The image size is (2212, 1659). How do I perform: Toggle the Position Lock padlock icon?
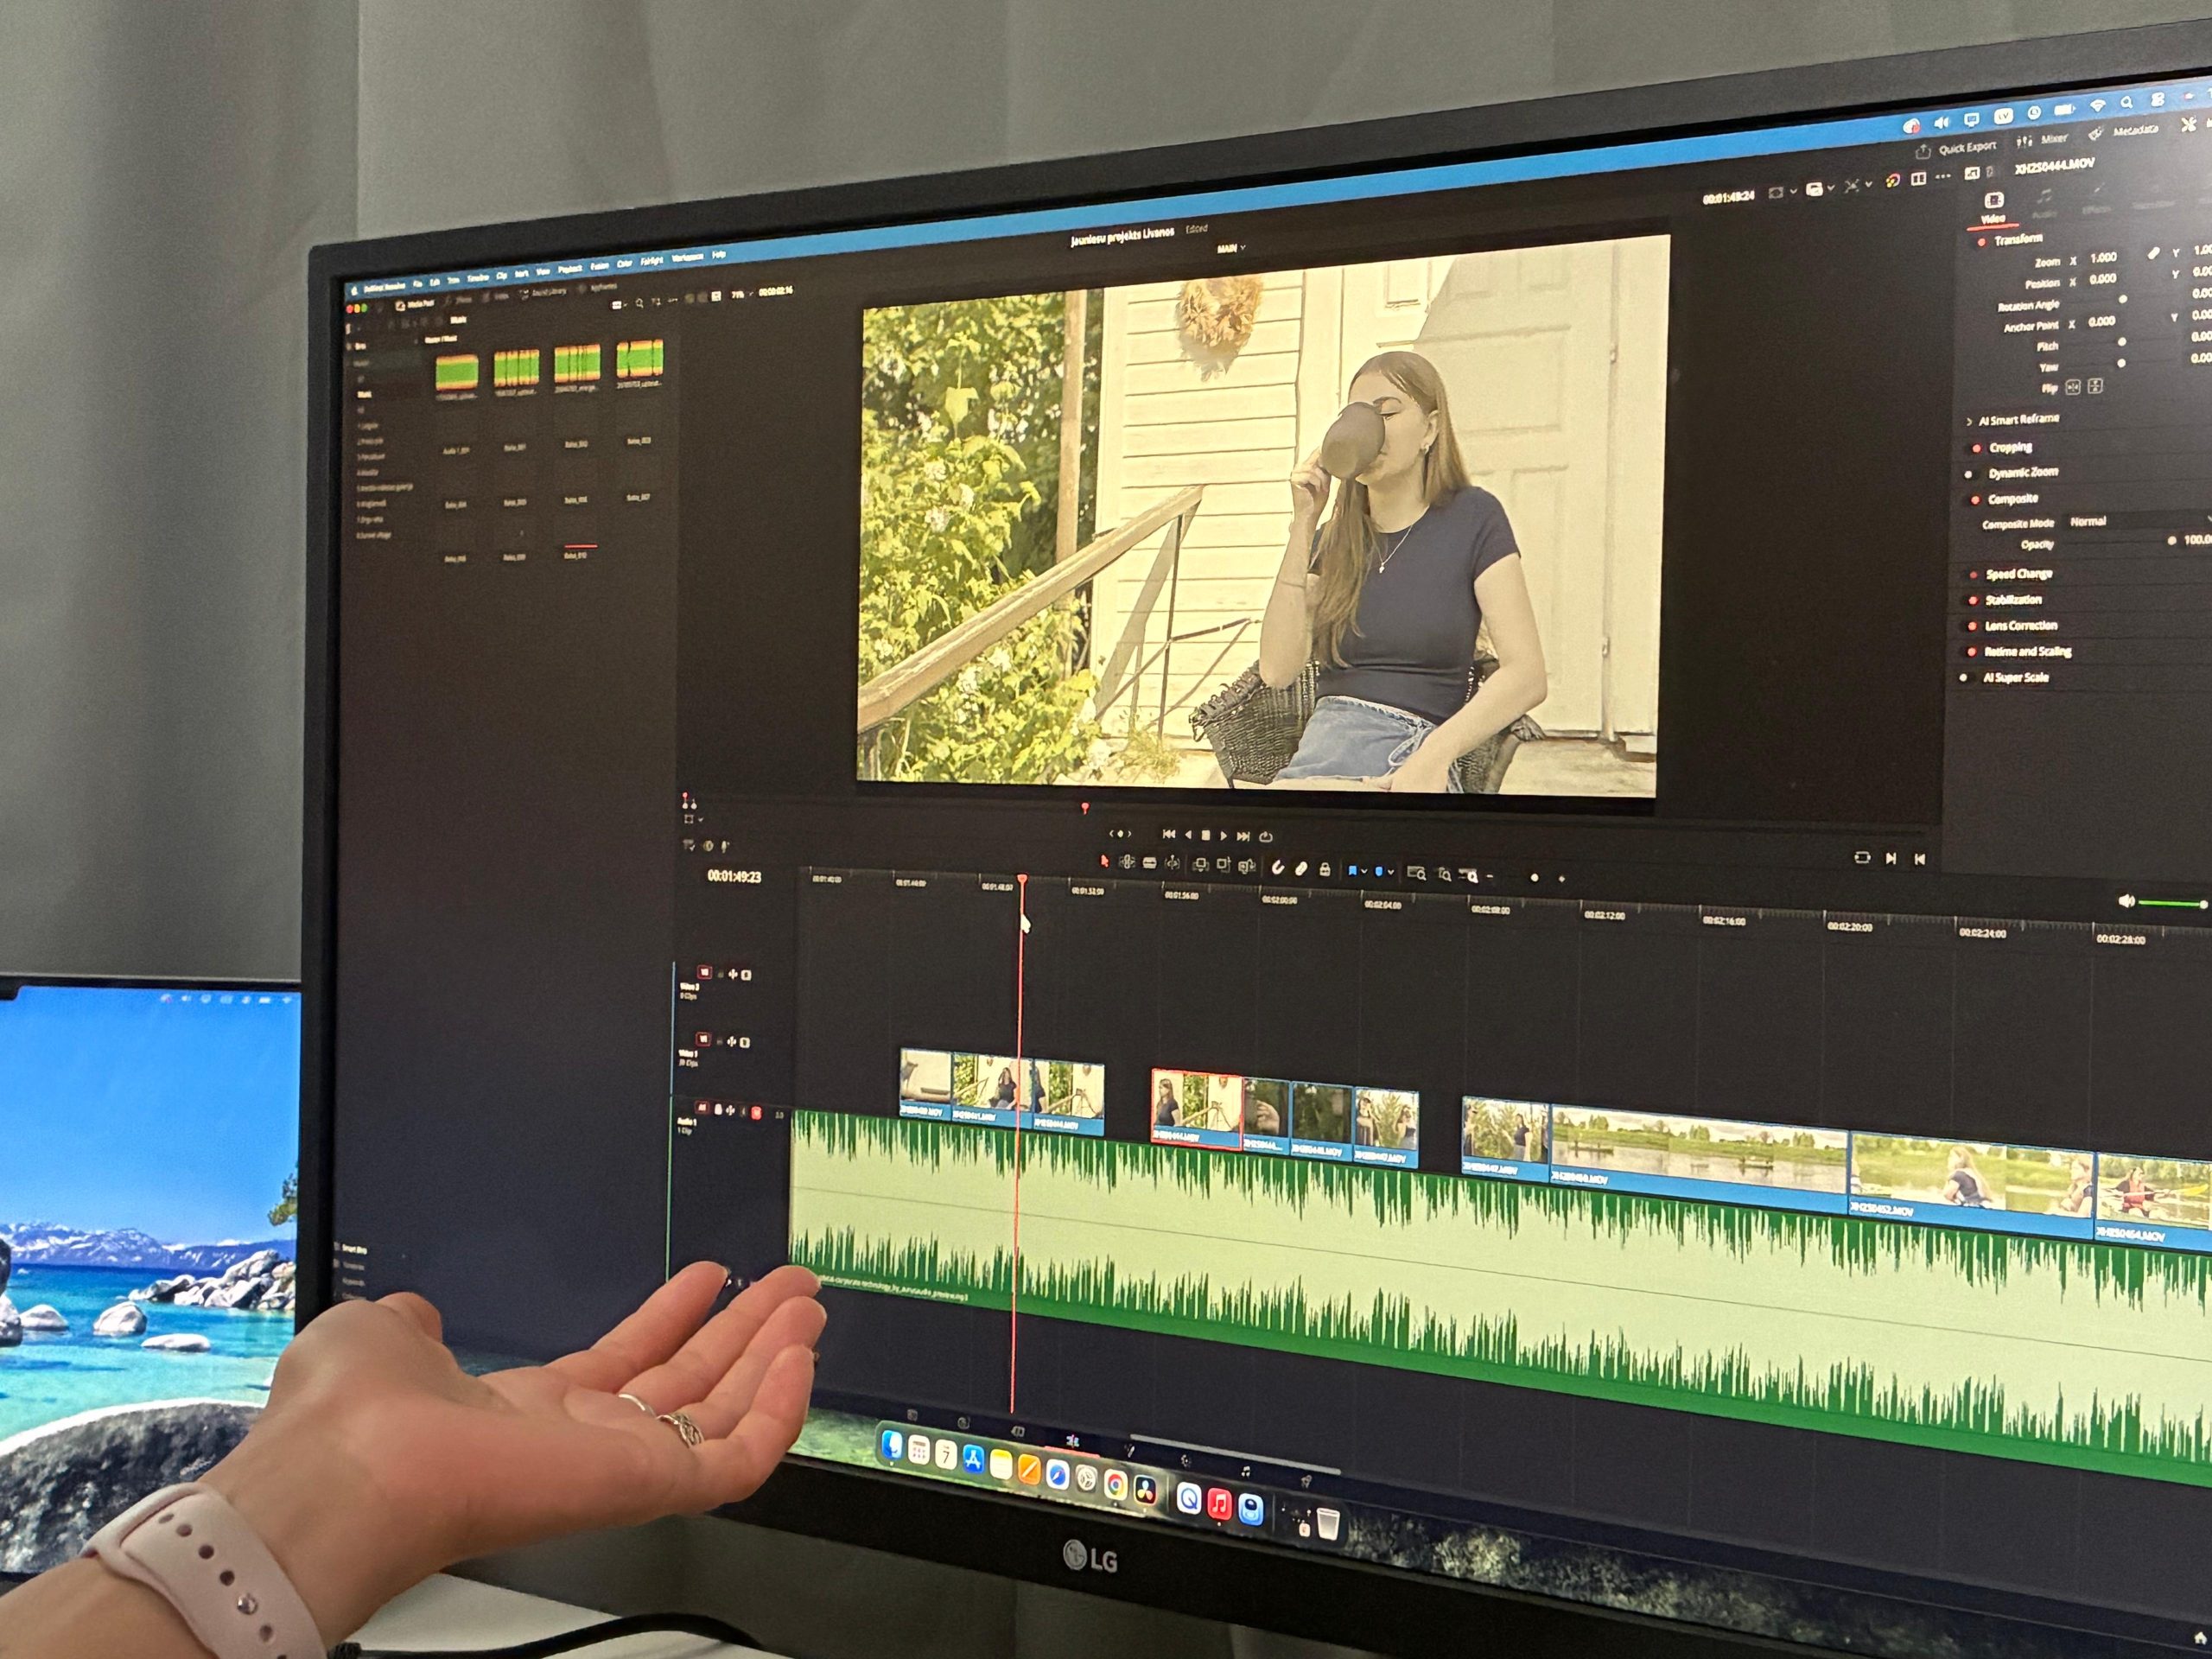pos(1325,869)
